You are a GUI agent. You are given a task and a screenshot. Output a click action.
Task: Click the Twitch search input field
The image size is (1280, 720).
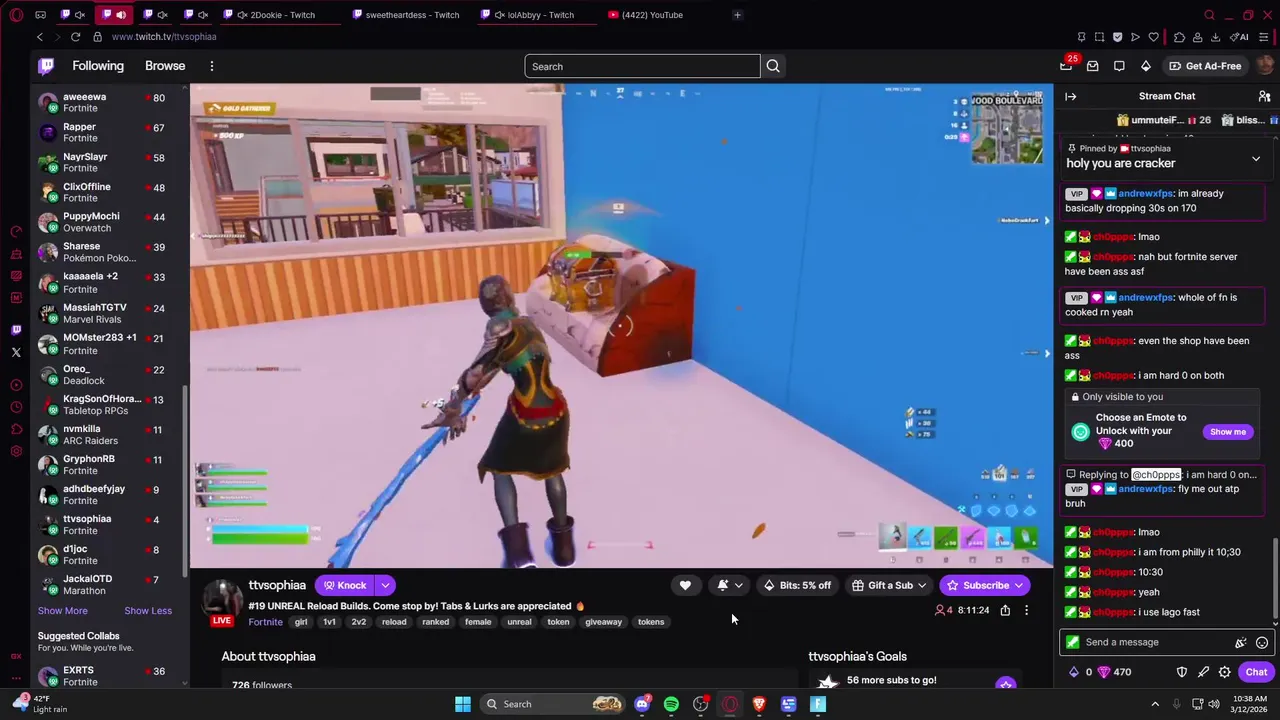point(642,66)
